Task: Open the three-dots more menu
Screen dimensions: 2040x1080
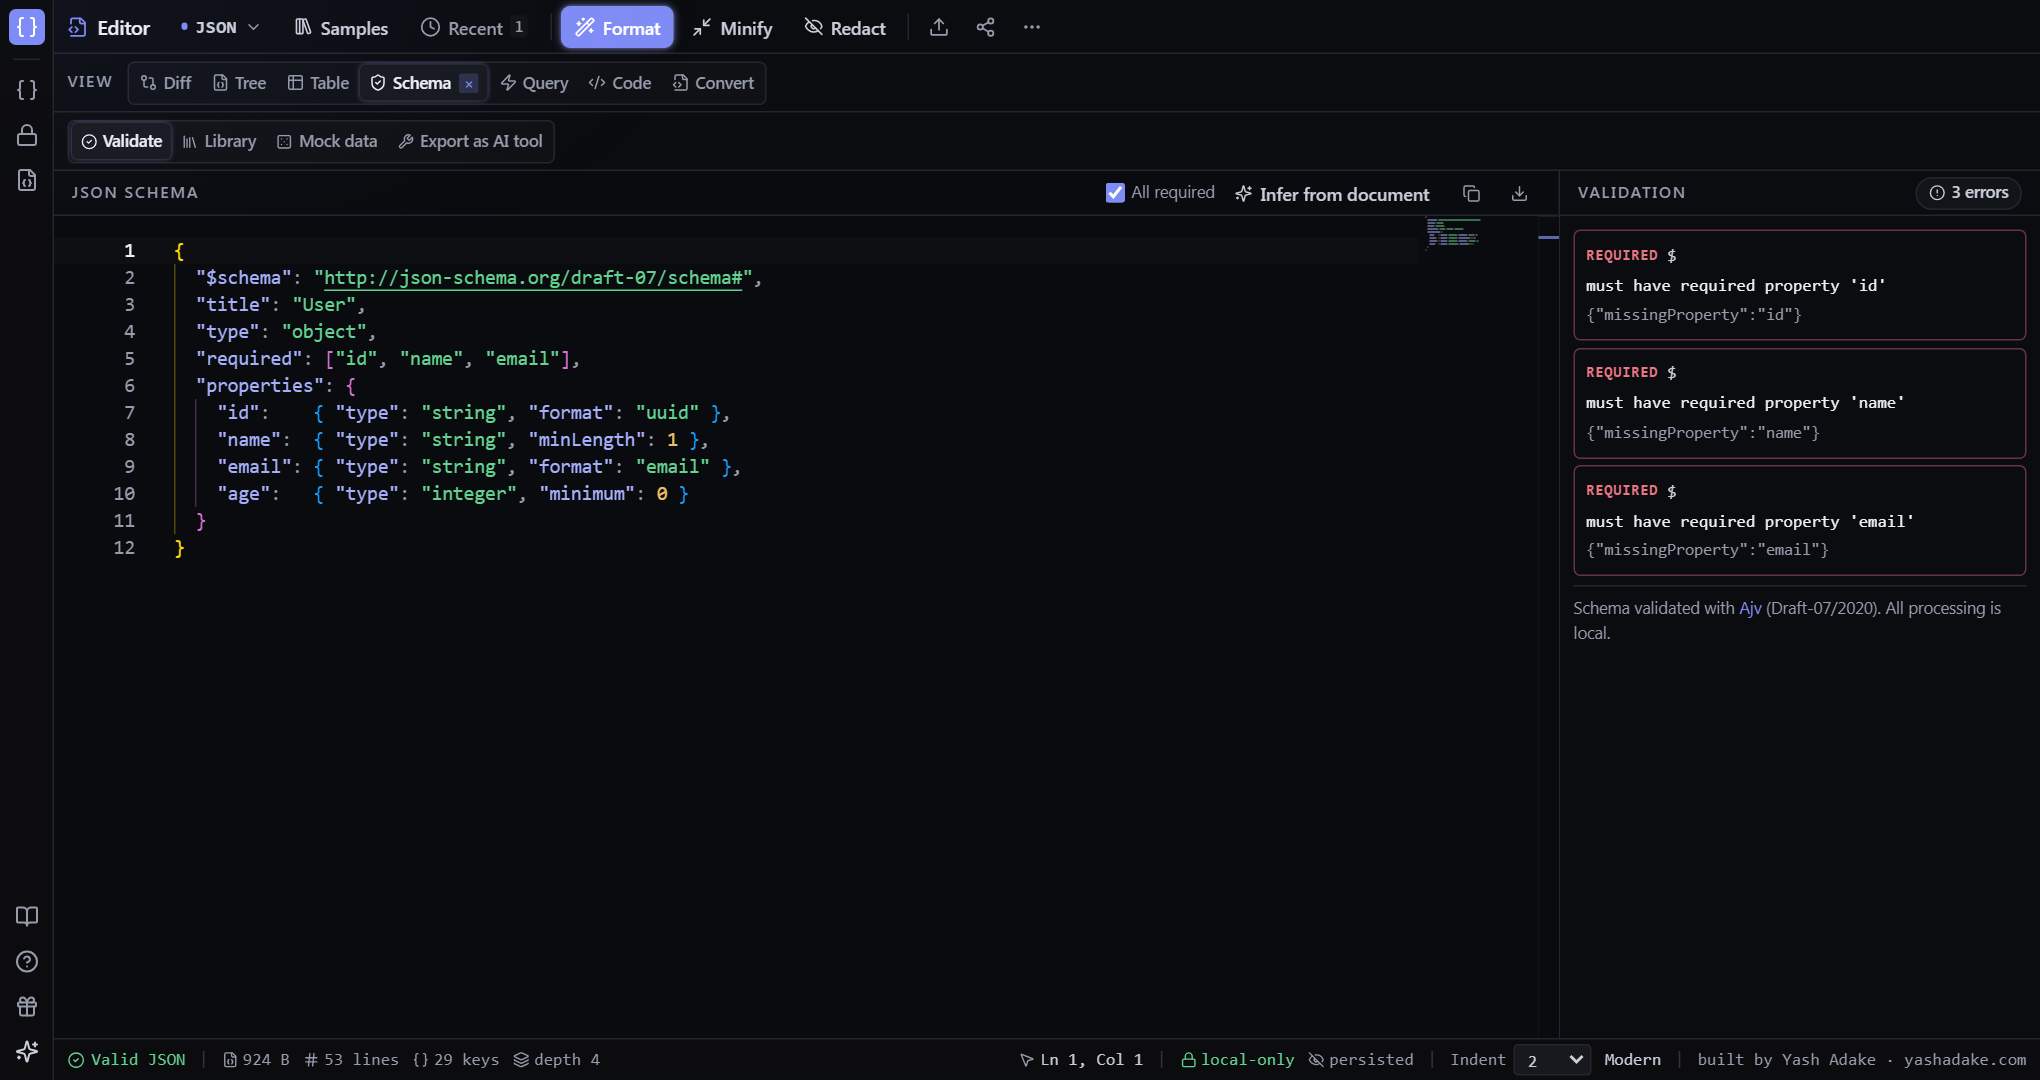Action: point(1032,27)
